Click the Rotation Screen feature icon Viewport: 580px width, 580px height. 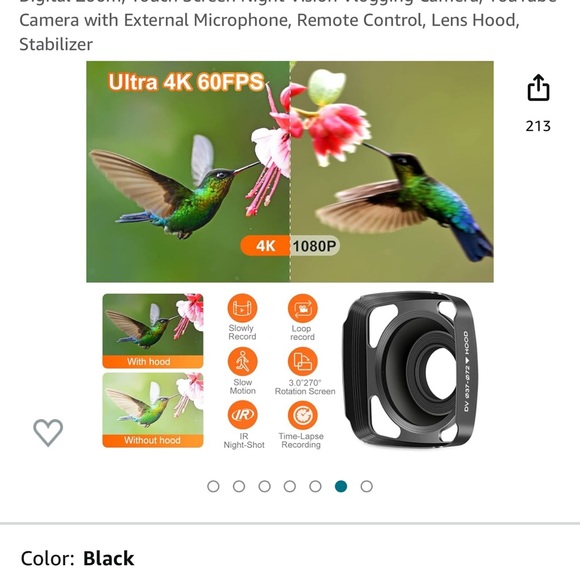(303, 361)
